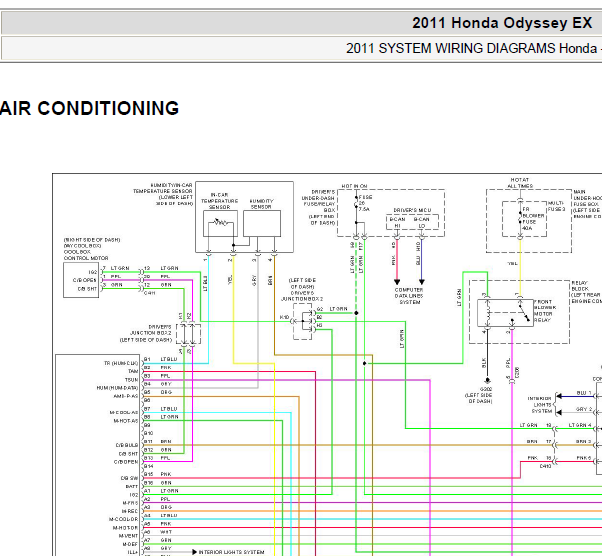
Task: Click the 'TAM' pin label
Action: tap(133, 371)
